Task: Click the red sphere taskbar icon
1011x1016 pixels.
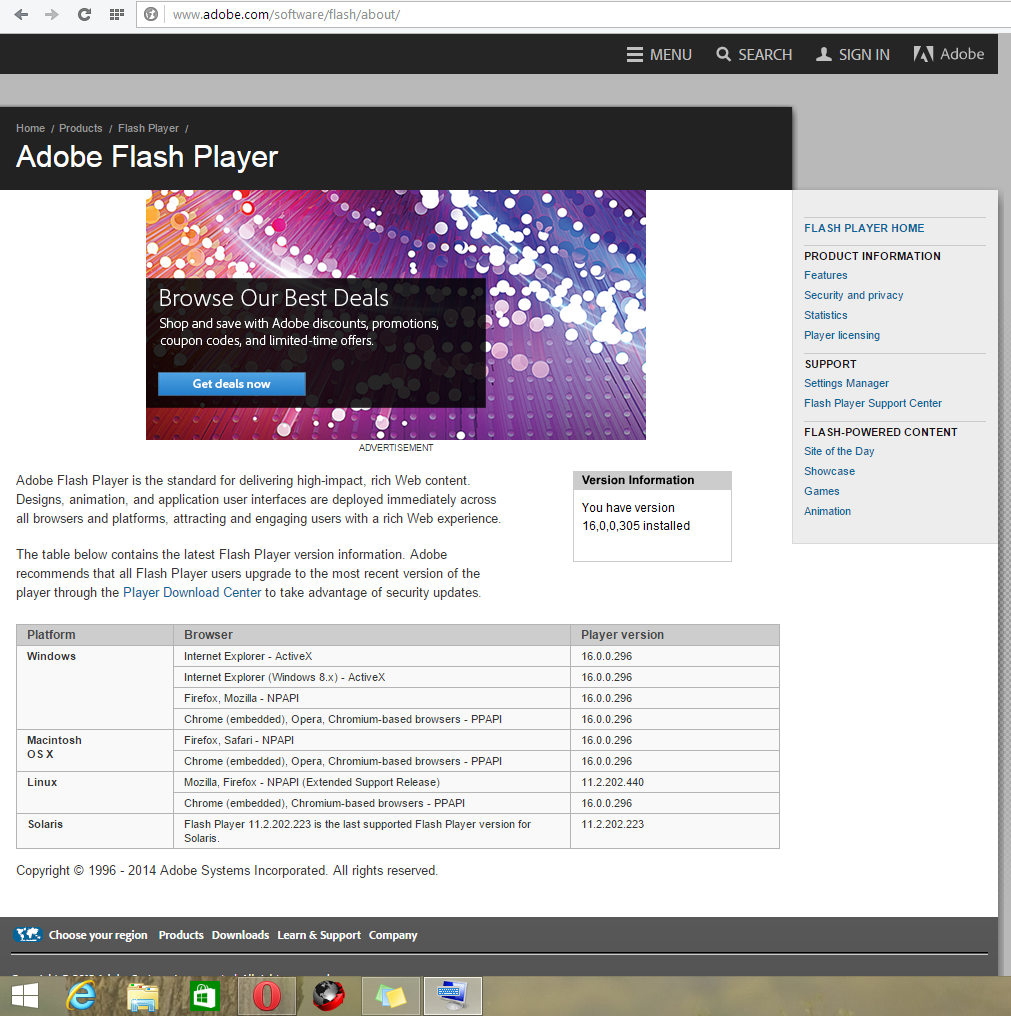Action: [328, 996]
